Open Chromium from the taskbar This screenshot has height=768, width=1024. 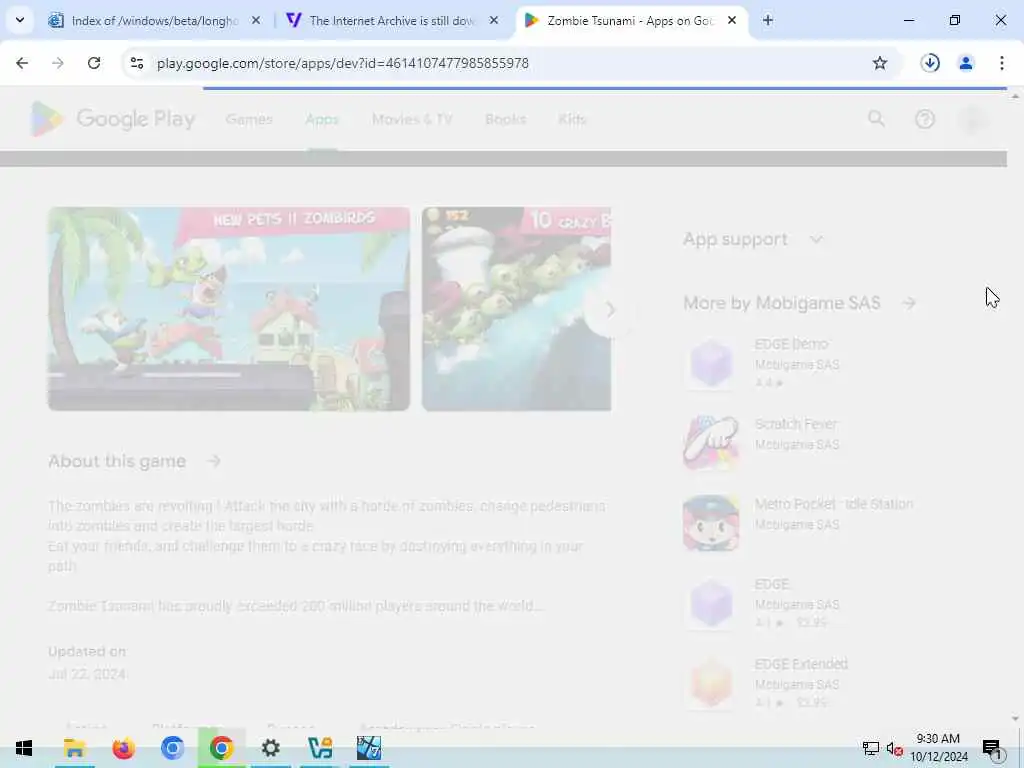(172, 748)
